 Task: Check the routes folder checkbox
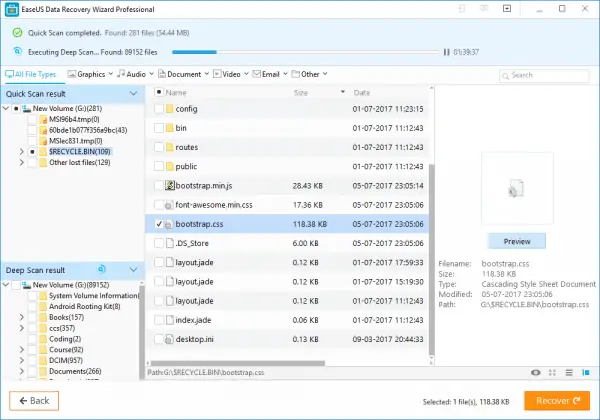pyautogui.click(x=159, y=147)
